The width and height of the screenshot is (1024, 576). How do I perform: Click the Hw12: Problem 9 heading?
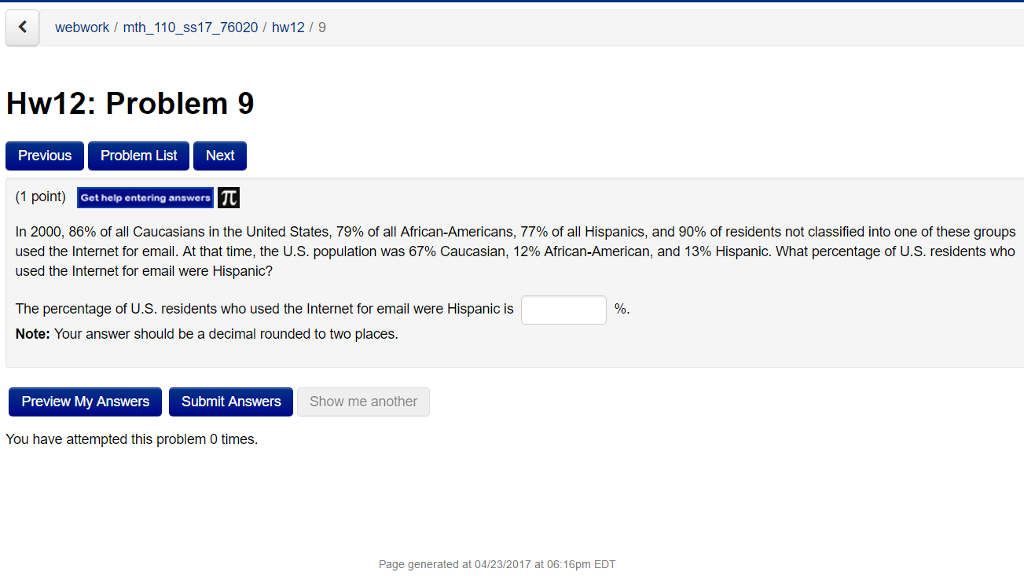pos(130,103)
